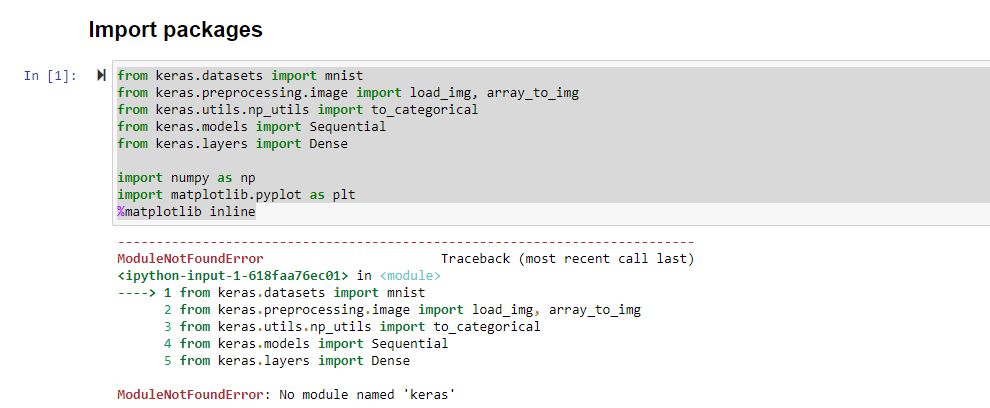Click traceback line 2 importing load_img
Viewport: 990px width, 408px height.
click(x=402, y=310)
